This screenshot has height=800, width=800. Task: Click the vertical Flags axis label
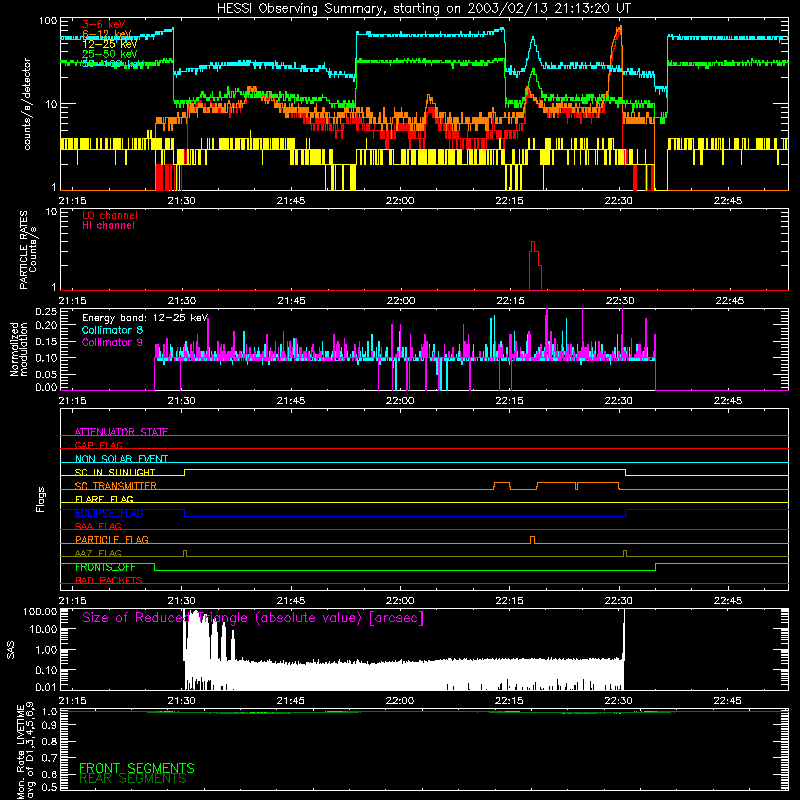pyautogui.click(x=40, y=499)
